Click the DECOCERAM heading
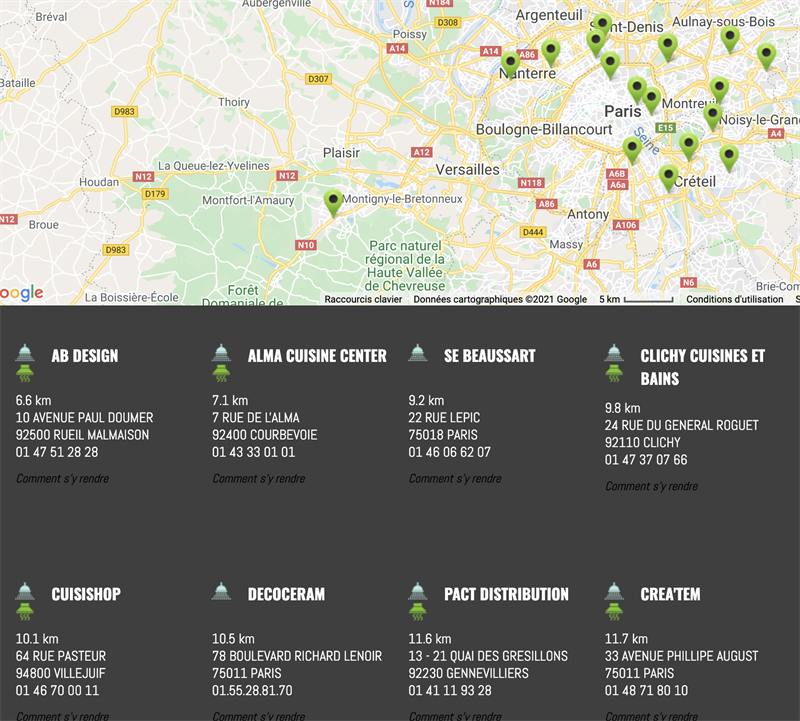This screenshot has width=800, height=721. click(286, 594)
